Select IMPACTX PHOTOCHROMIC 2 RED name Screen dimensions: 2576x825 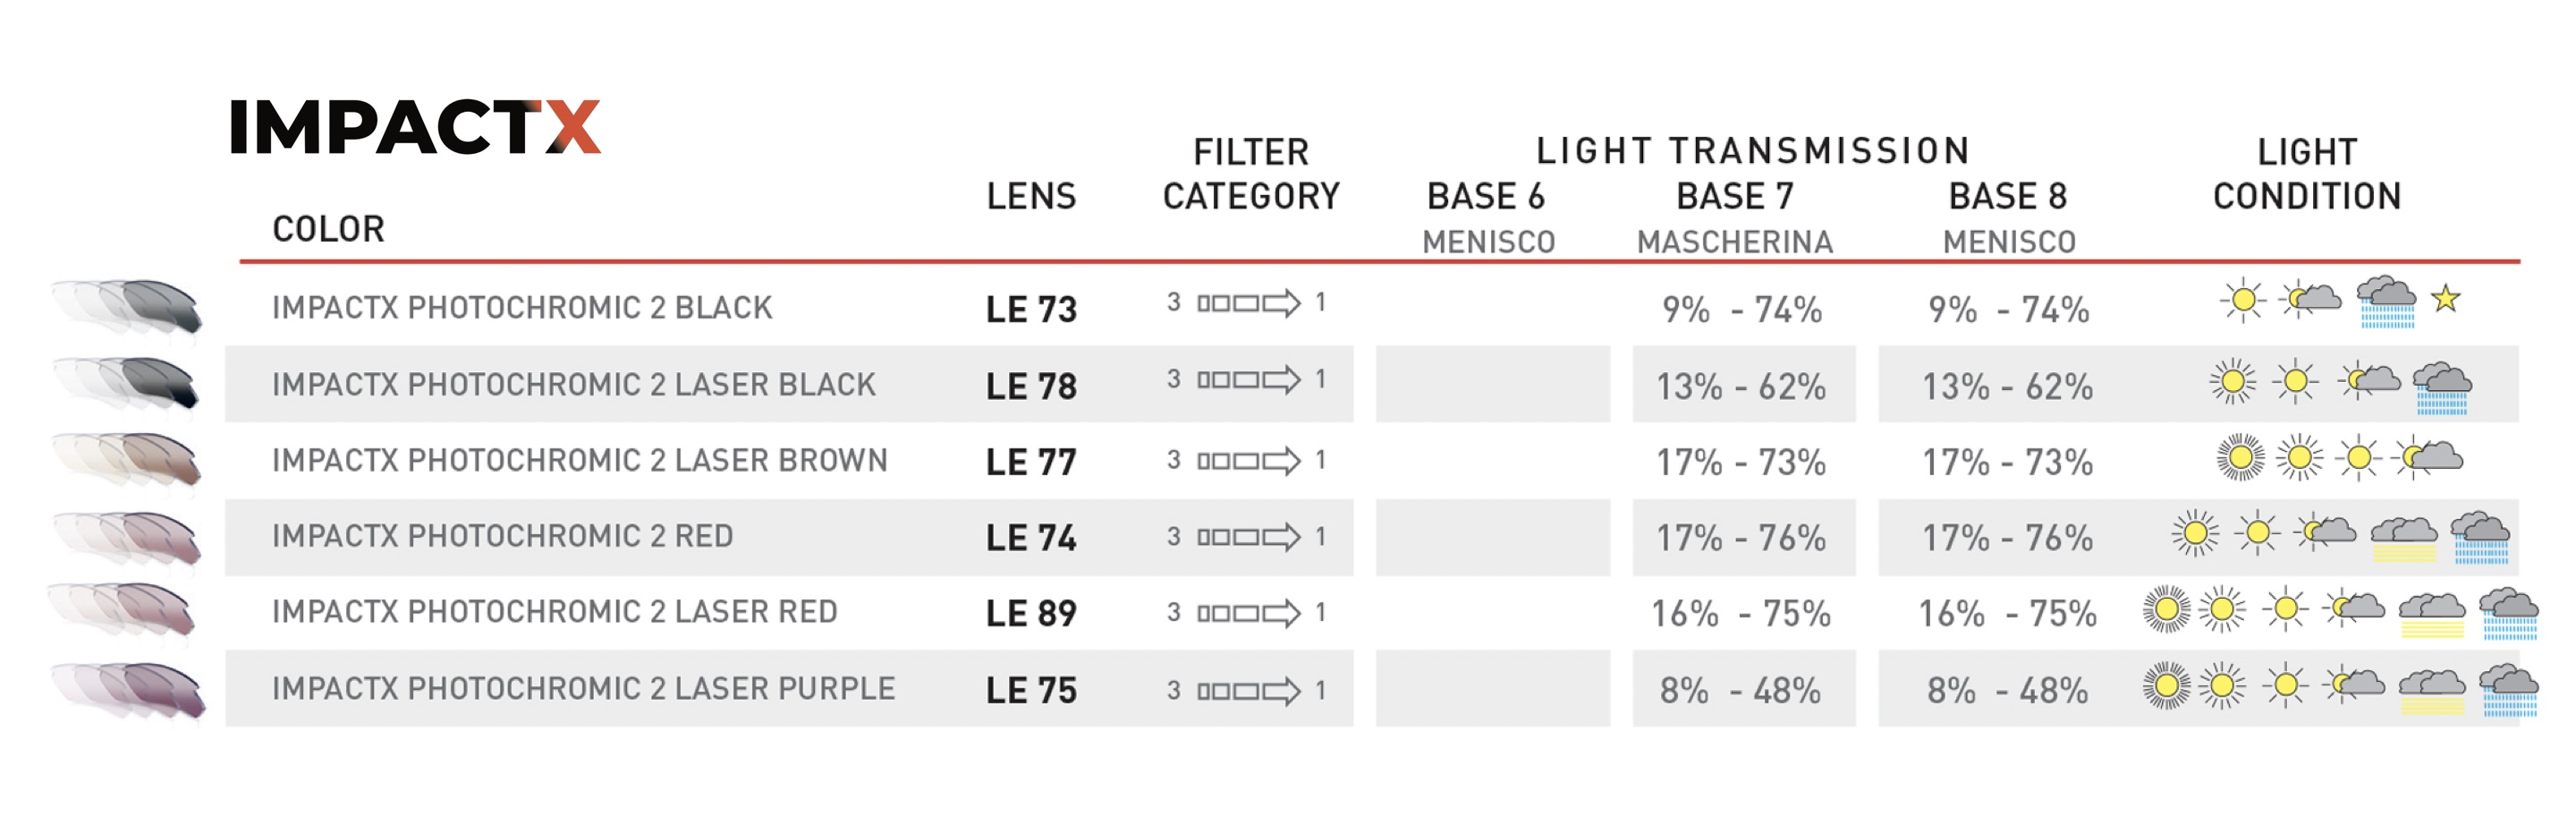pos(502,536)
